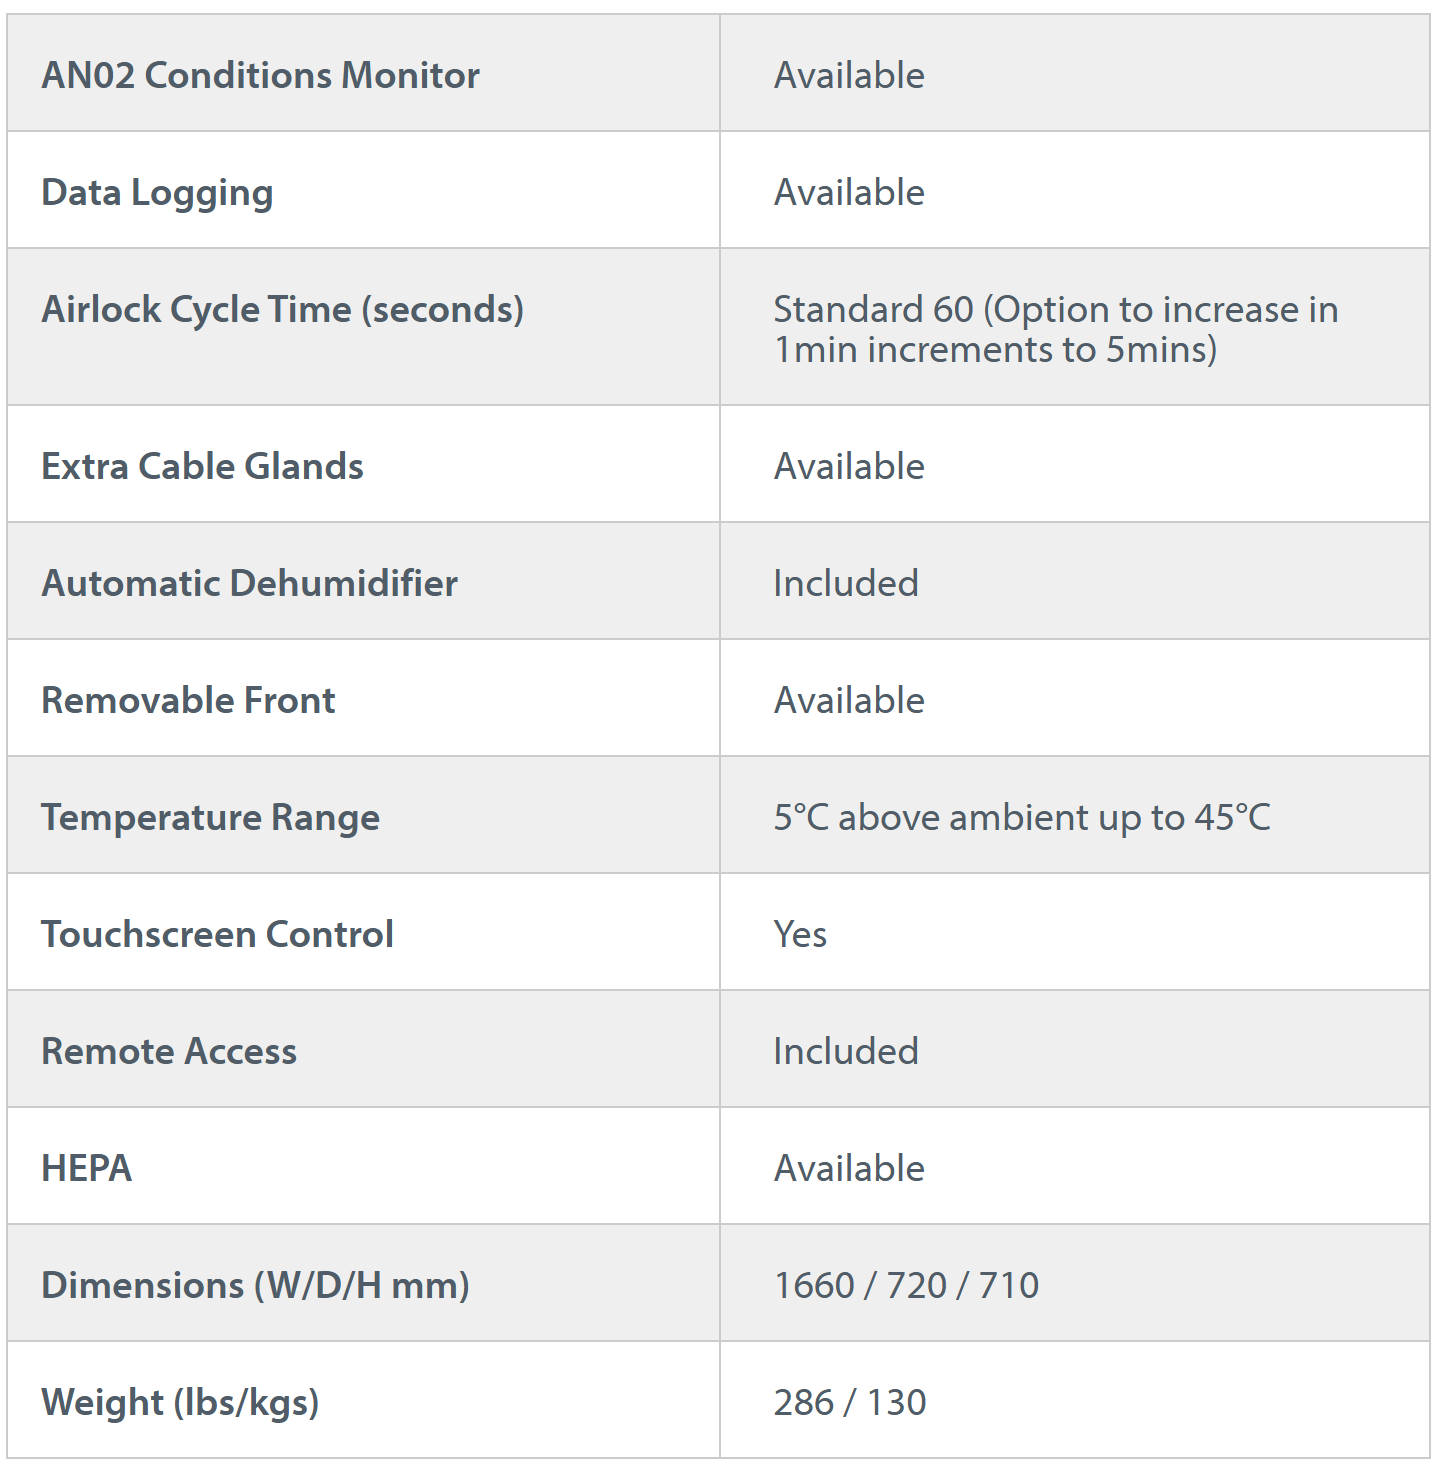The width and height of the screenshot is (1432, 1460).
Task: Select 'Available' next to Removable Front
Action: [849, 700]
